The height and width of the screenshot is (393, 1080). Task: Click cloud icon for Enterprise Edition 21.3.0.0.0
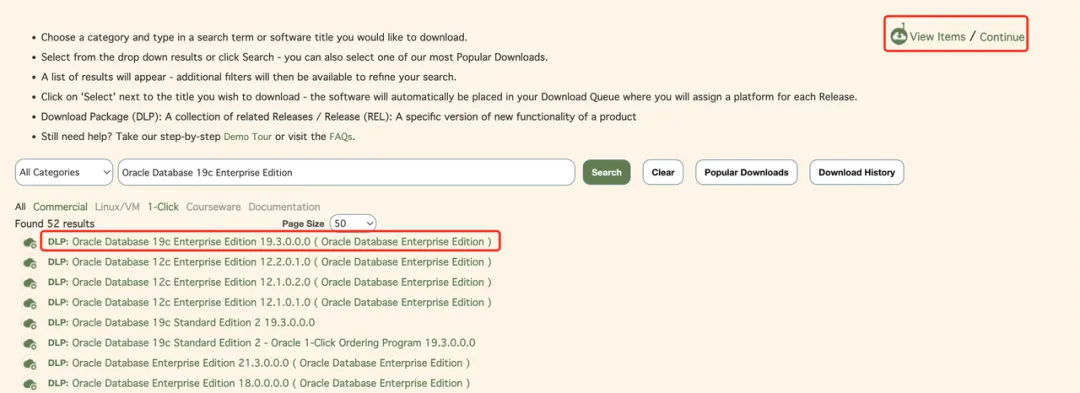point(30,363)
